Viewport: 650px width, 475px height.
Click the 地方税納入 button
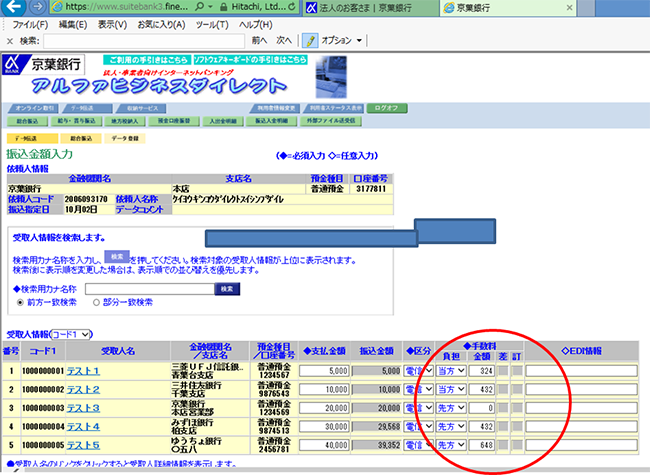(x=124, y=121)
